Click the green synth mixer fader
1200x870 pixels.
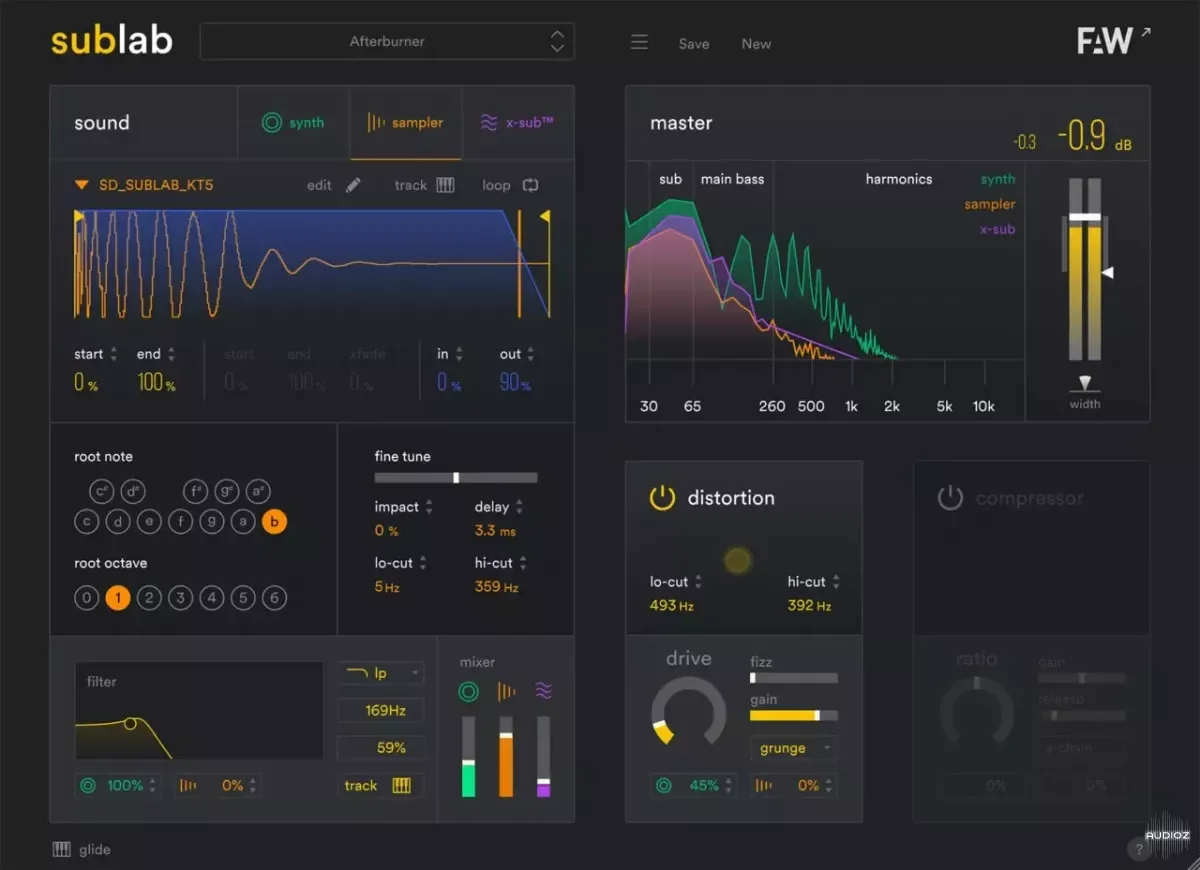468,757
